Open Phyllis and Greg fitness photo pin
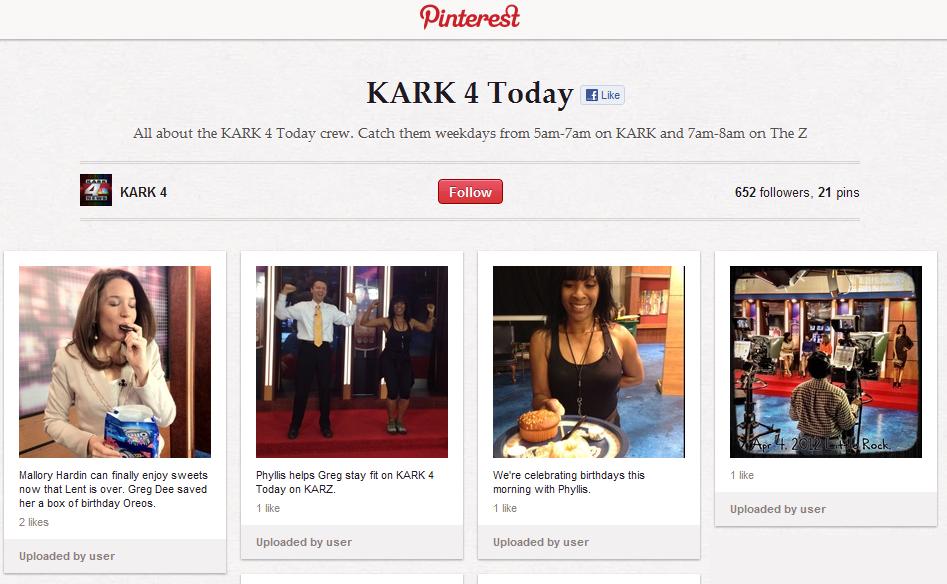The width and height of the screenshot is (947, 584). (352, 362)
